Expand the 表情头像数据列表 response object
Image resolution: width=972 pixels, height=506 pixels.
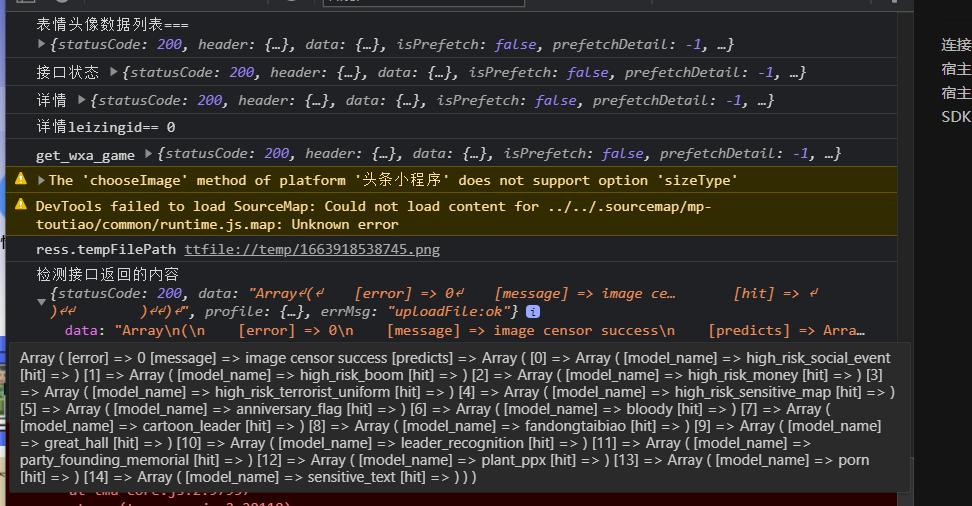pos(41,45)
